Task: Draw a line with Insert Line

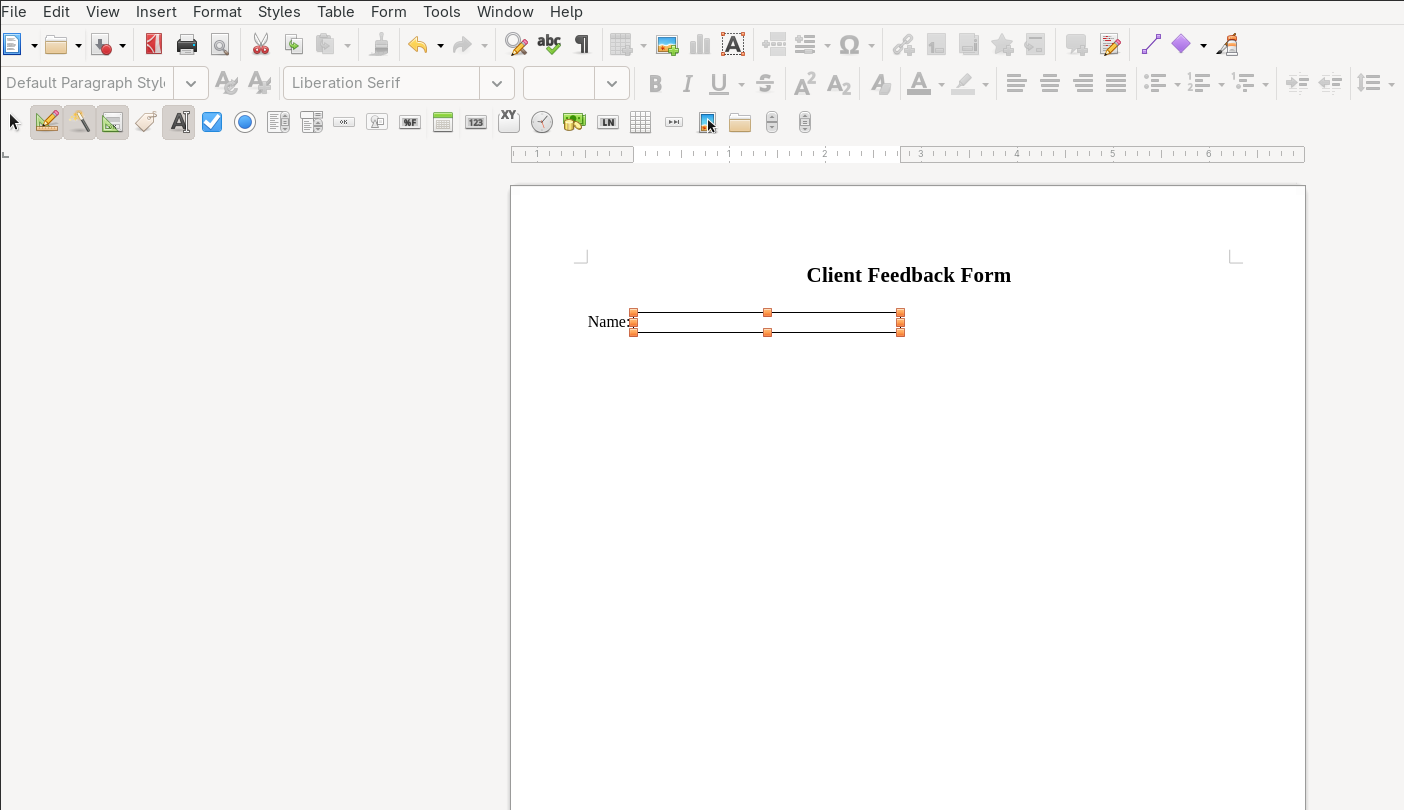Action: 1151,44
